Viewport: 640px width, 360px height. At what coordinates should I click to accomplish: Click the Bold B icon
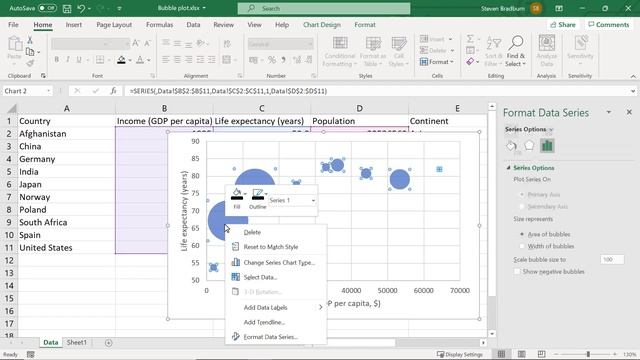56,60
